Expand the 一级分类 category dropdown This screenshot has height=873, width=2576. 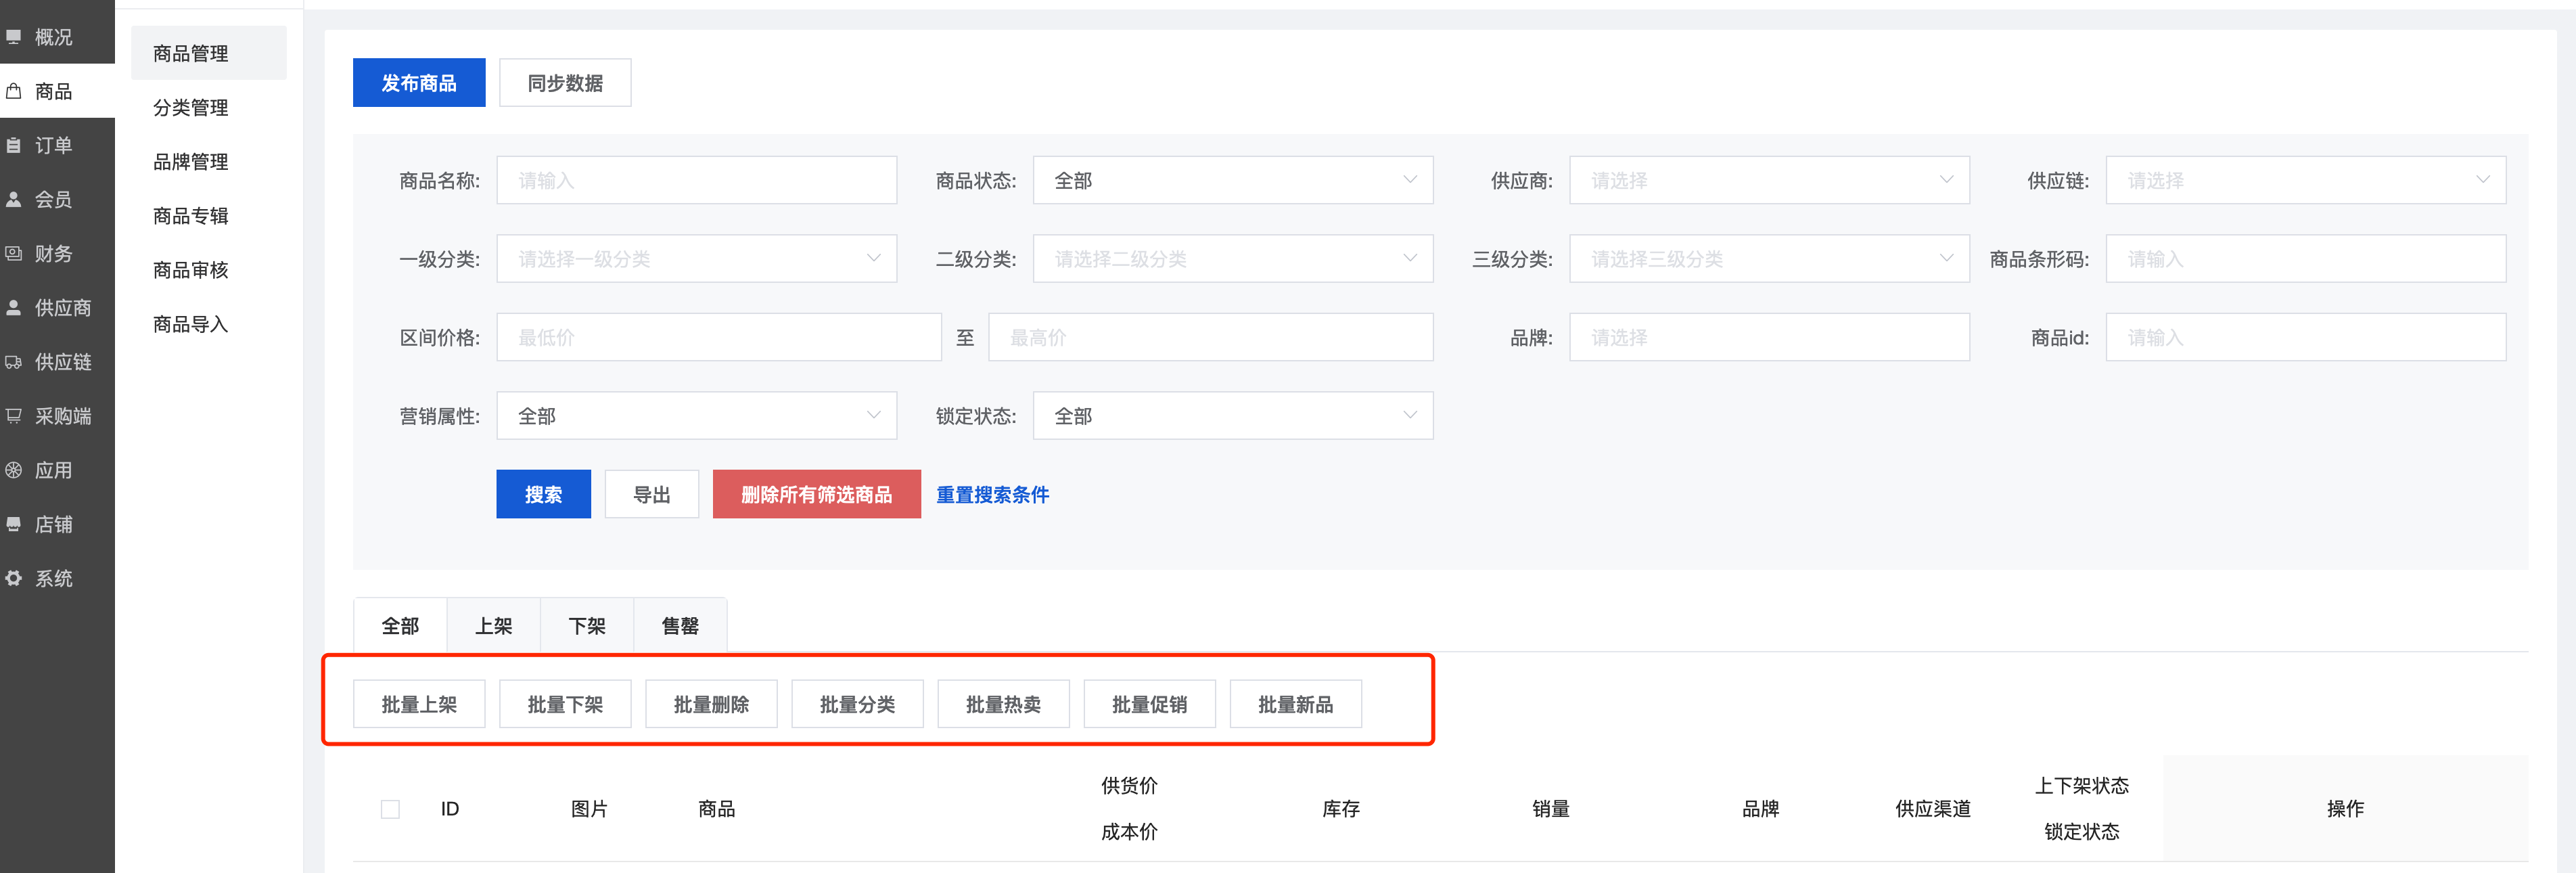click(696, 259)
